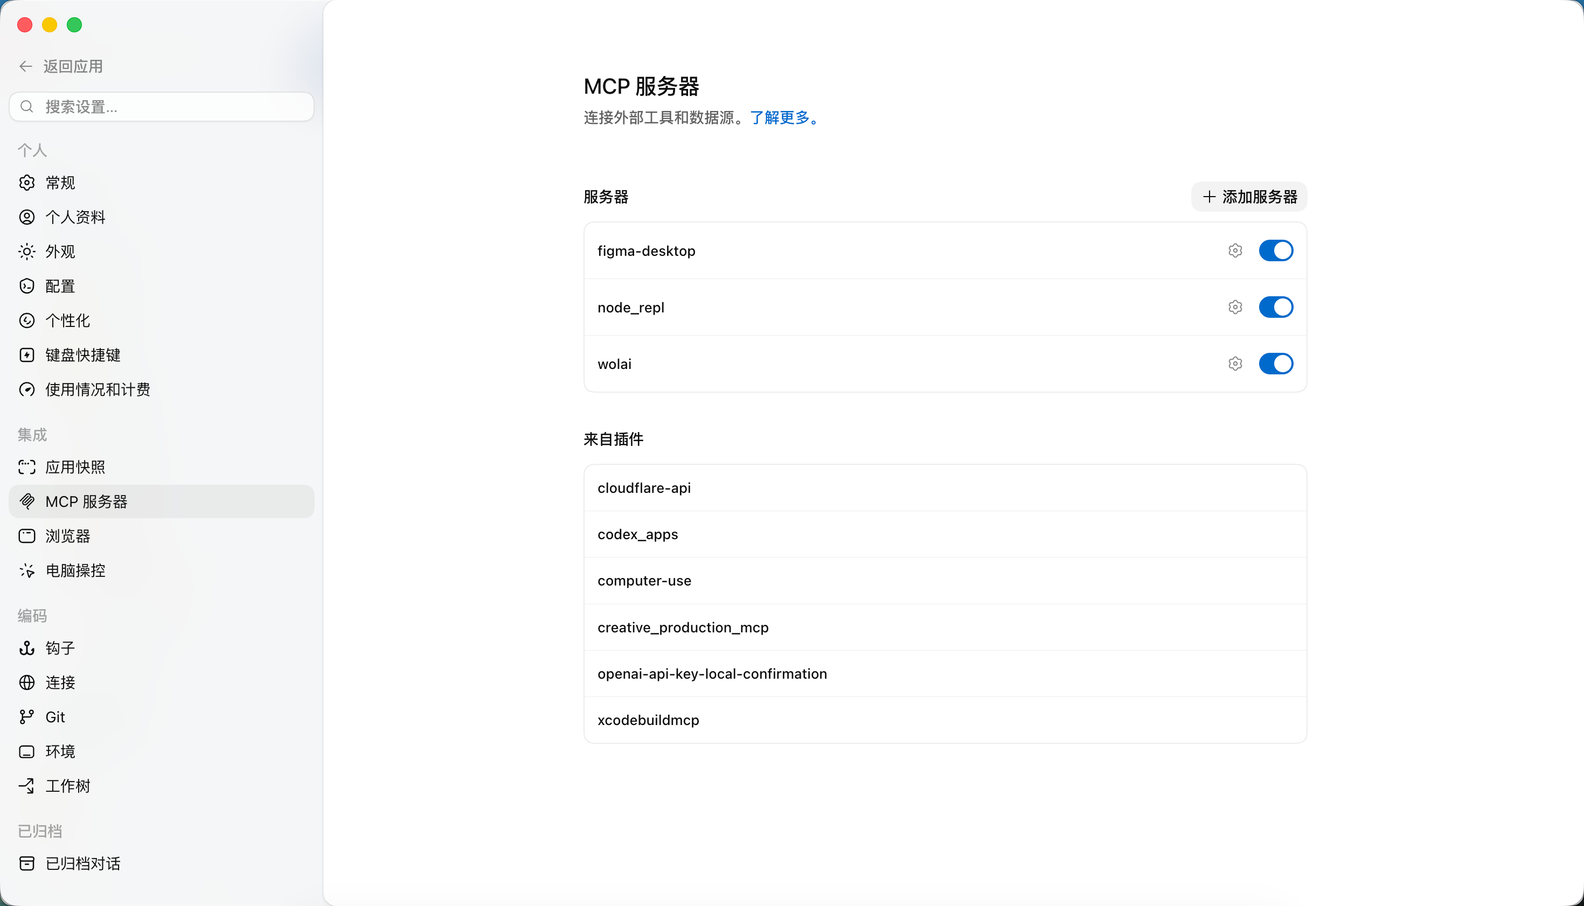Screen dimensions: 1584x906
Task: Click the 应用快照 snapshot icon
Action: 27,467
